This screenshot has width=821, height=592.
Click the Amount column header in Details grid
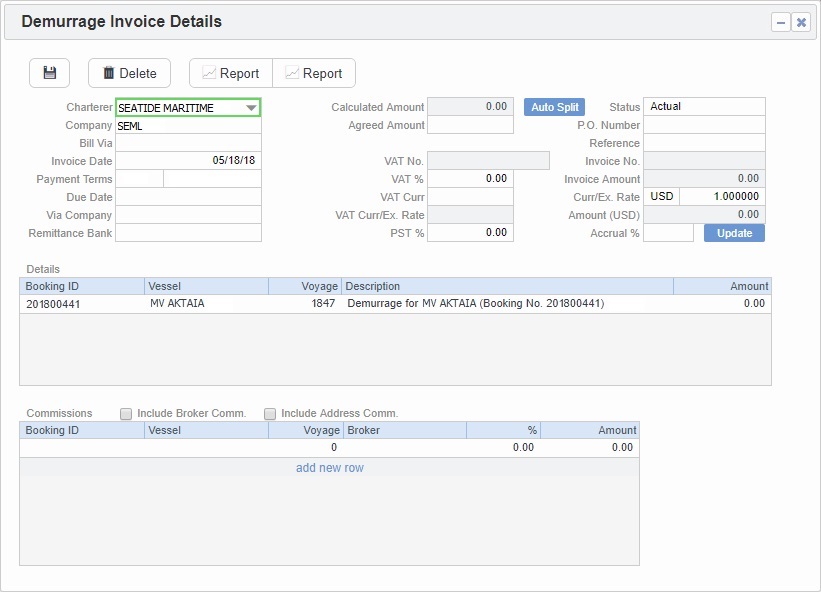pyautogui.click(x=748, y=285)
